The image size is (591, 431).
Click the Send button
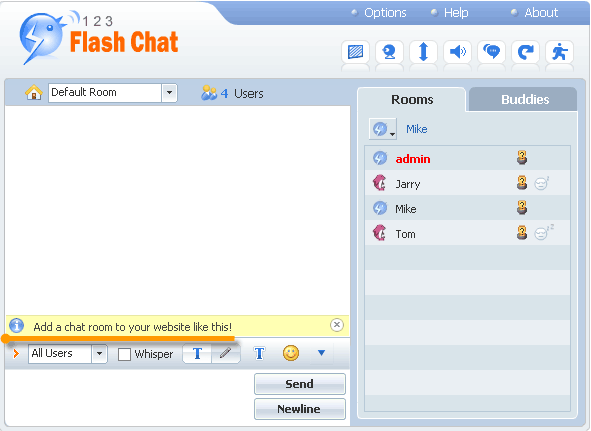[300, 384]
